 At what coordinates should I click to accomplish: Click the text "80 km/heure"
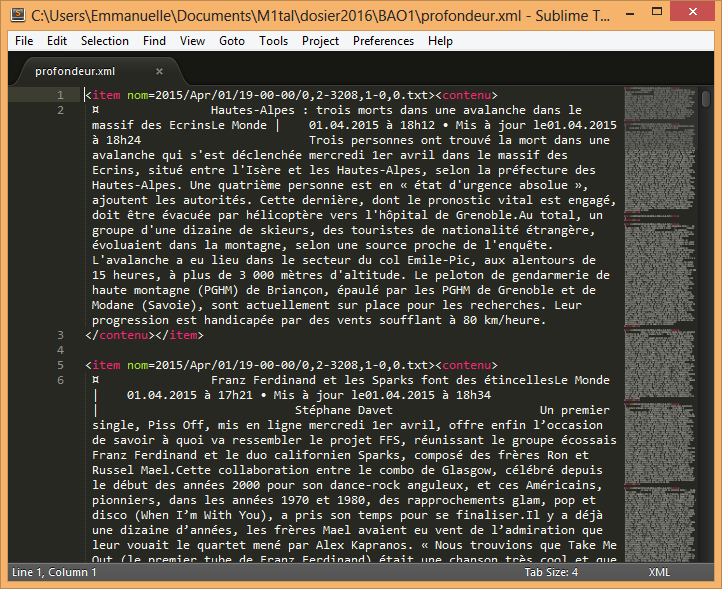(504, 320)
